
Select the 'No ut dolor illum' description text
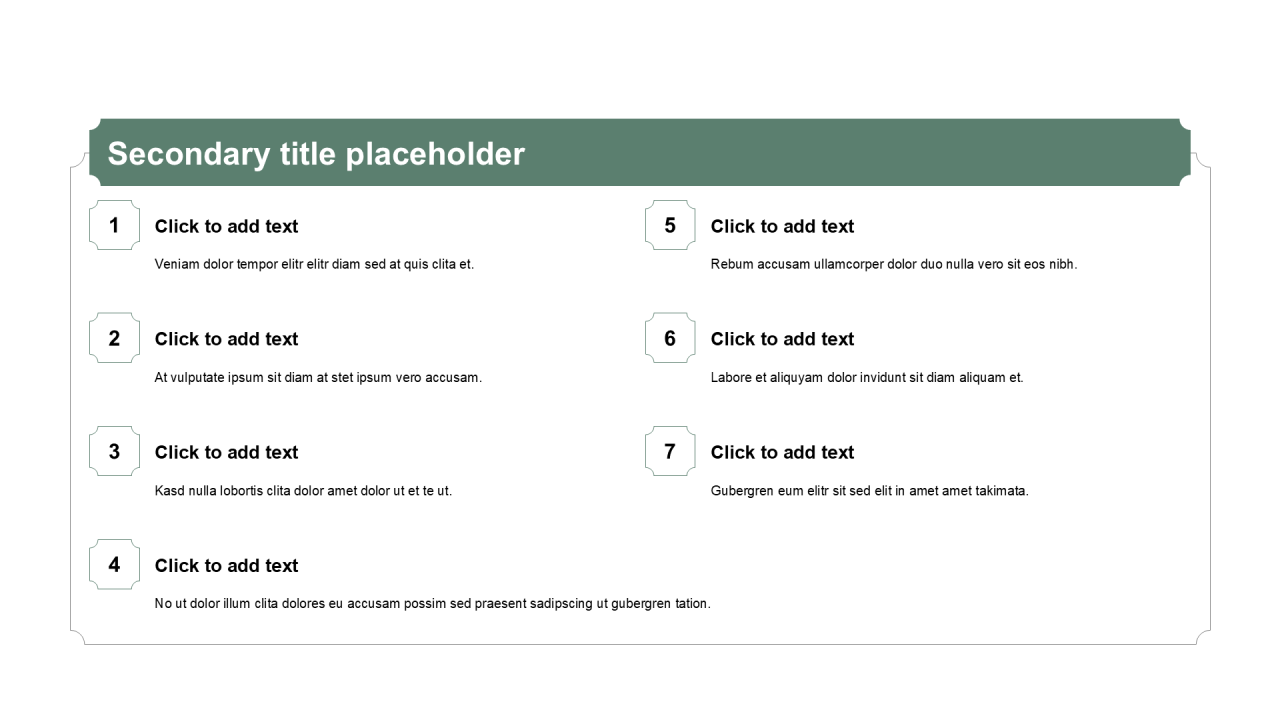point(432,604)
